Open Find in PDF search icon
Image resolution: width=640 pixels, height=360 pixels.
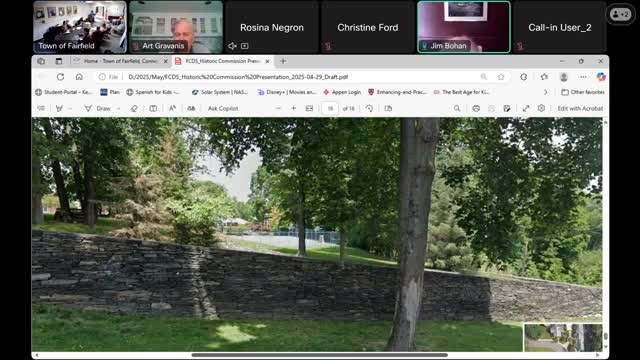click(x=457, y=108)
